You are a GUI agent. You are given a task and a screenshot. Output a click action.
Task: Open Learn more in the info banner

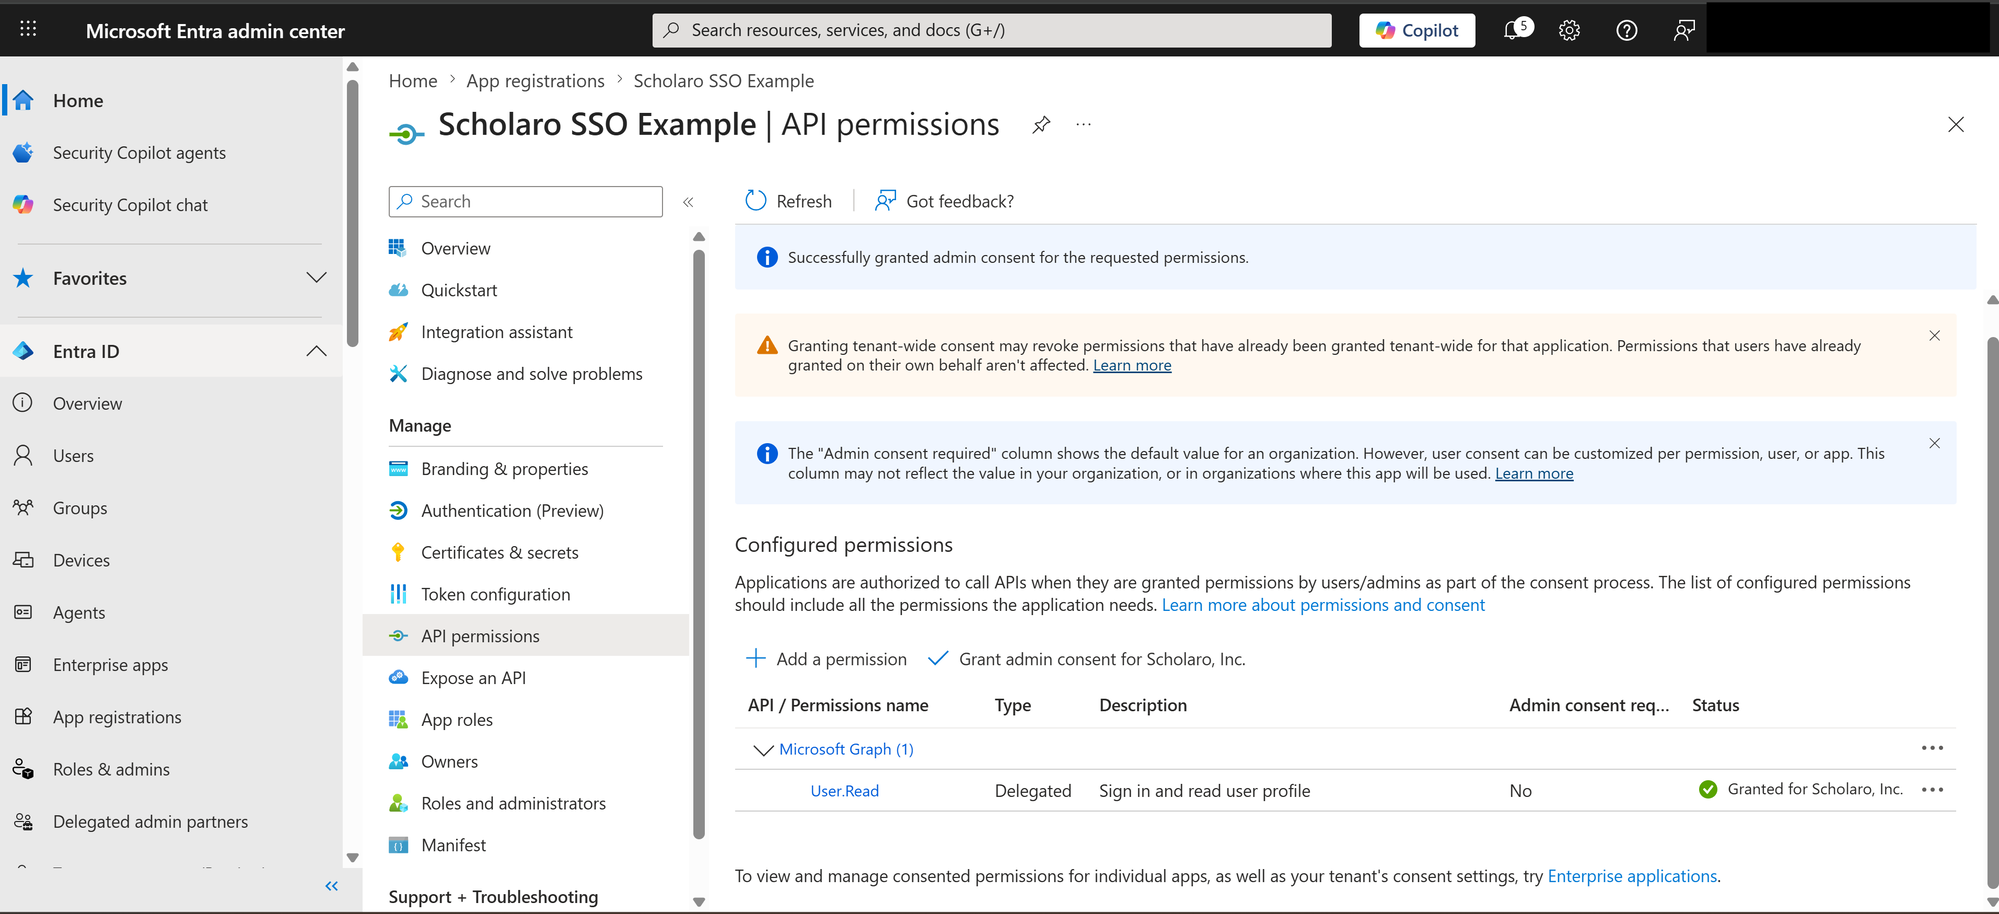coord(1534,474)
